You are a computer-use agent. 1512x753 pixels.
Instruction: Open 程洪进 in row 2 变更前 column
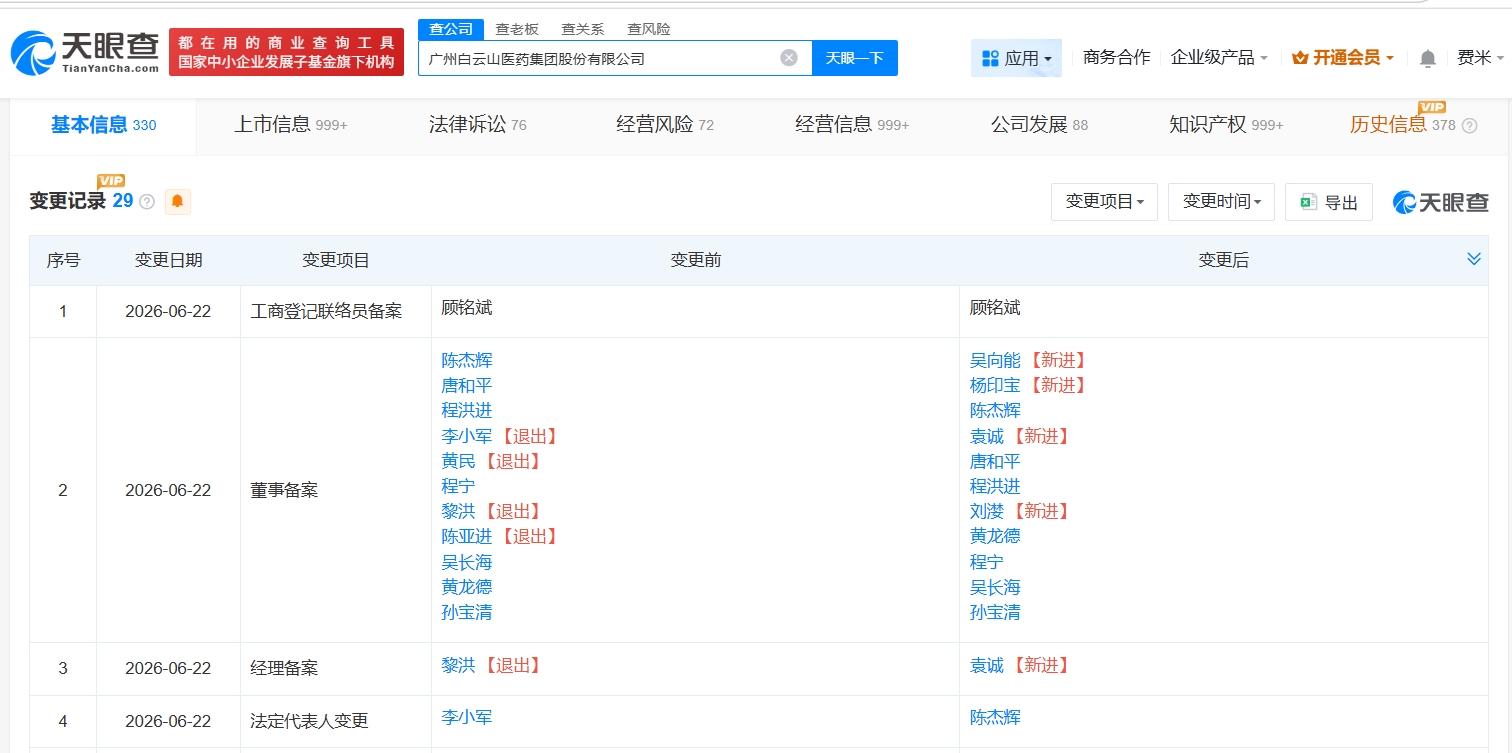click(x=467, y=410)
